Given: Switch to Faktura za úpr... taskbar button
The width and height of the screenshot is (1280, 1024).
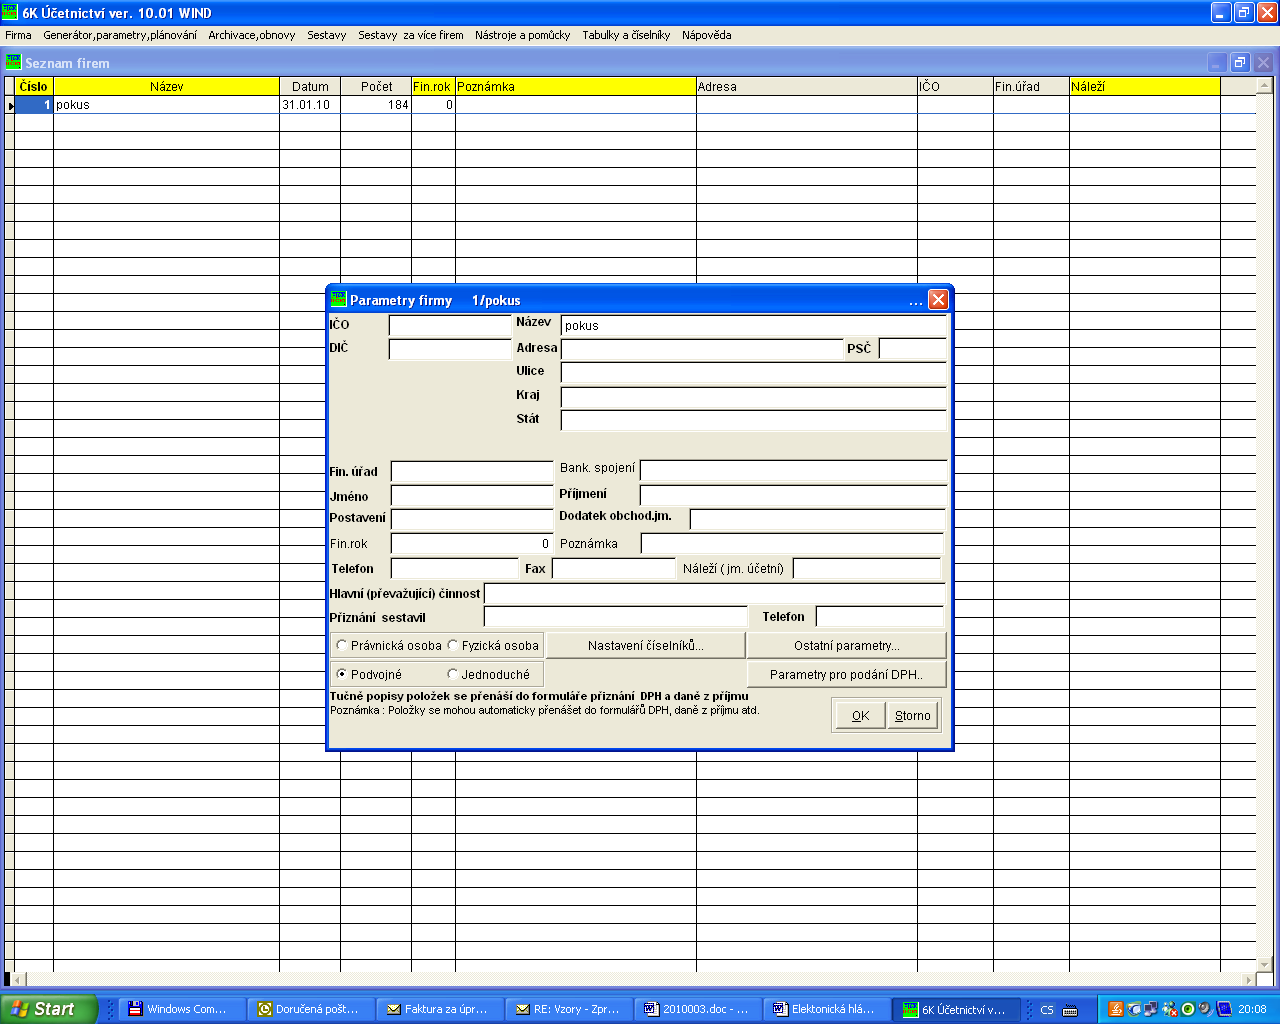Looking at the screenshot, I should point(439,1009).
